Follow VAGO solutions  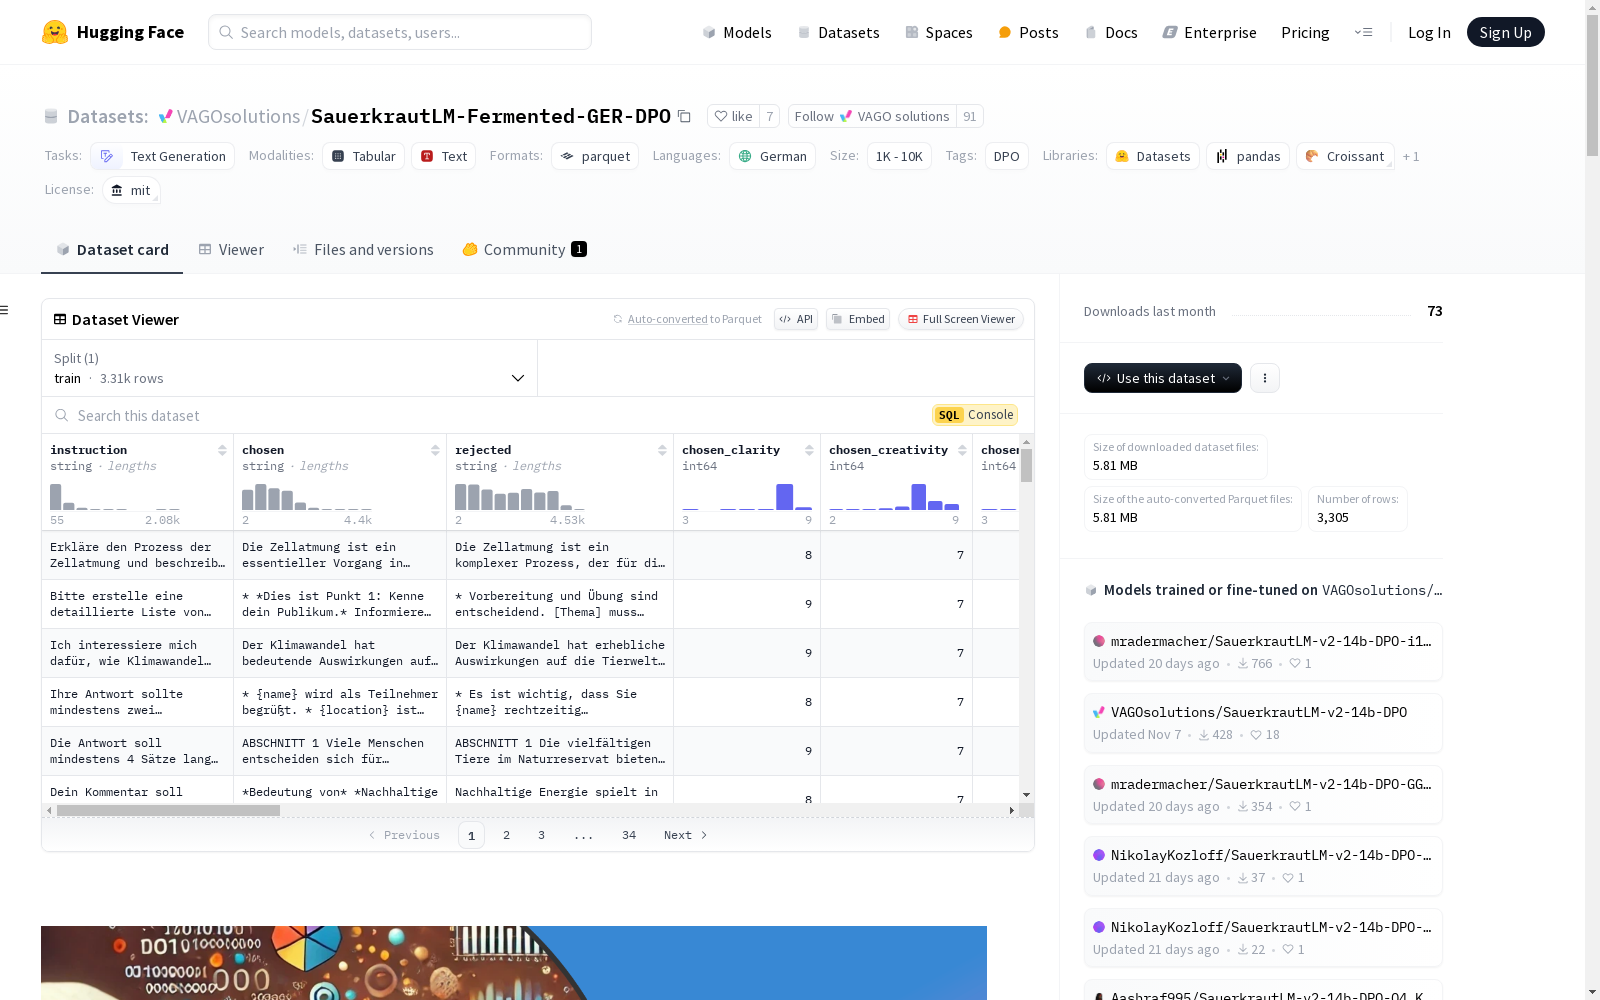[x=872, y=116]
